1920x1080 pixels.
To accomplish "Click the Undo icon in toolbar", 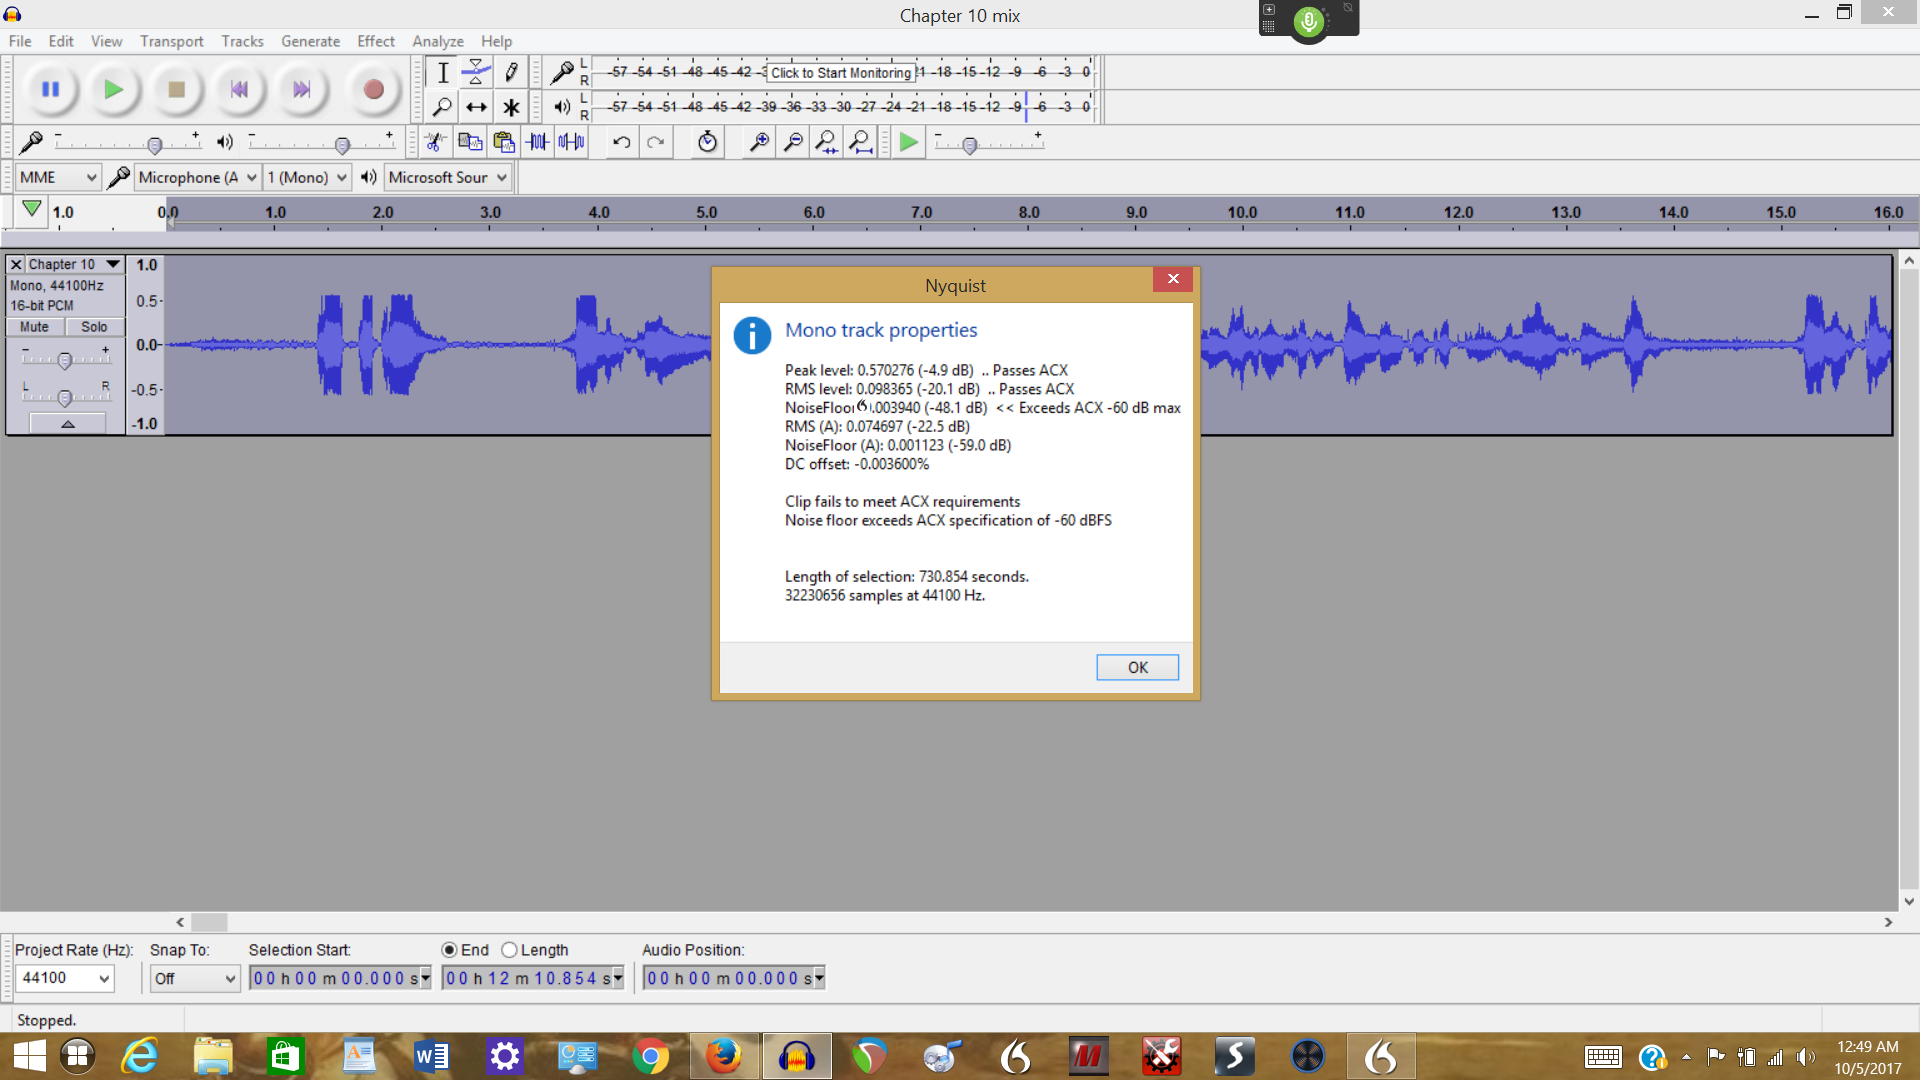I will [620, 142].
